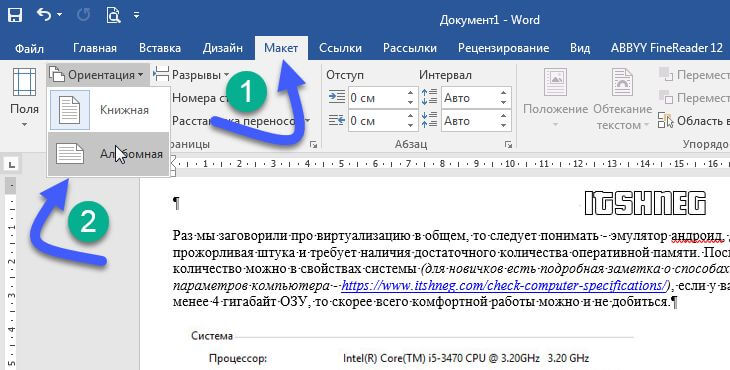Image resolution: width=730 pixels, height=370 pixels.
Task: Increase spacing before paragraph value
Action: click(503, 93)
